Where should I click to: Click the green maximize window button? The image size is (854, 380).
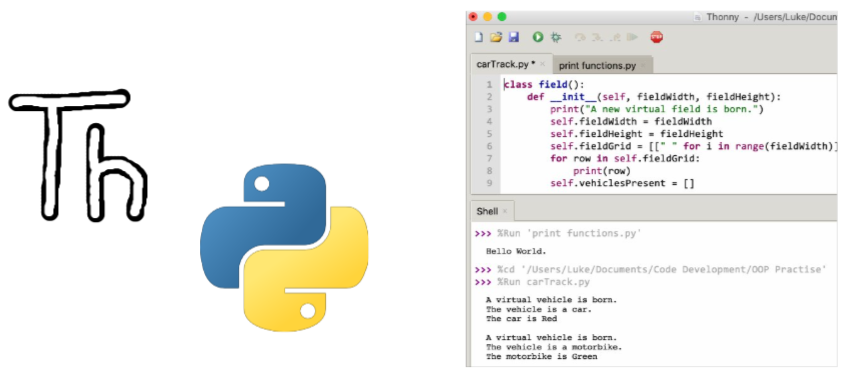(502, 17)
